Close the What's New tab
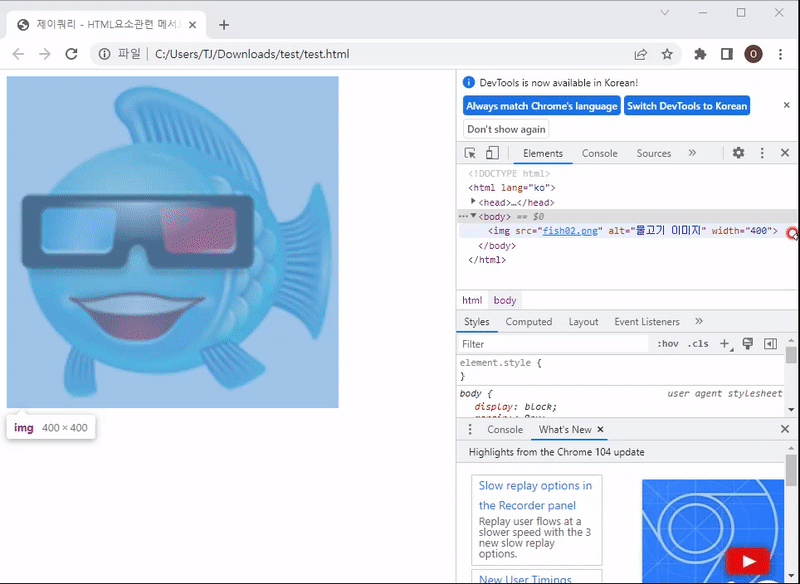 [601, 429]
